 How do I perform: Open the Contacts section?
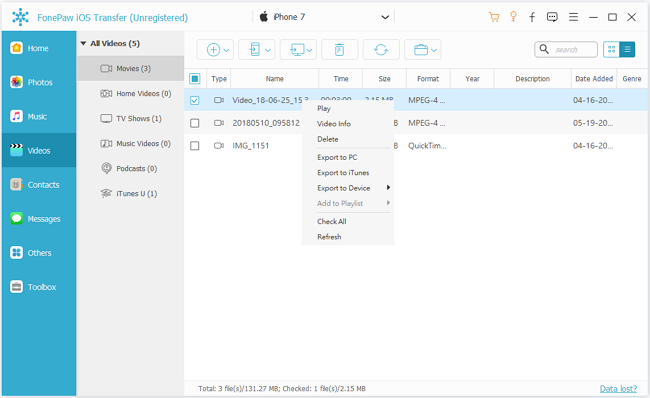39,184
